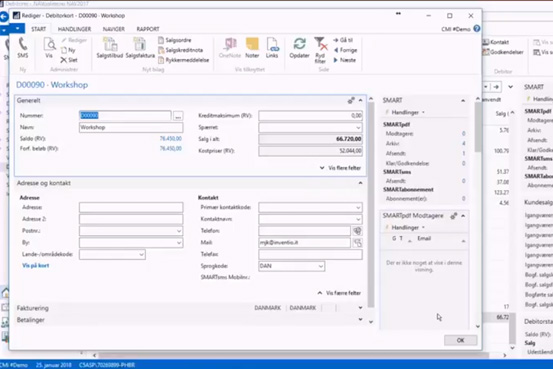The image size is (553, 369).
Task: Click the Telefax input field
Action: click(x=310, y=254)
